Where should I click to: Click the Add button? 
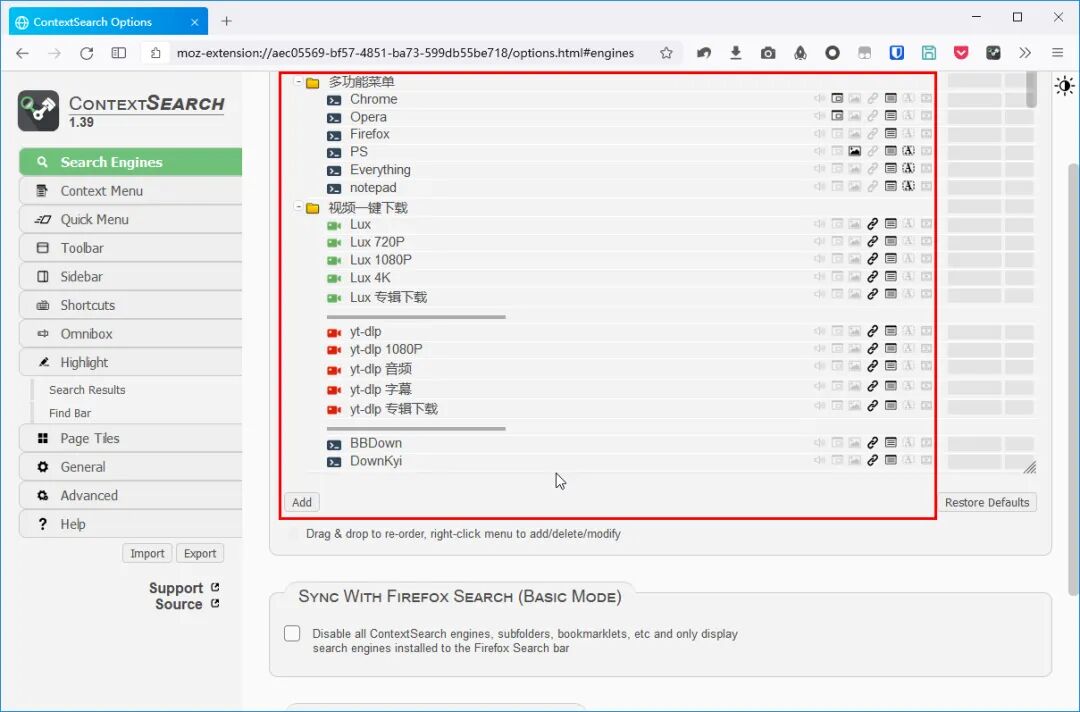[x=302, y=503]
